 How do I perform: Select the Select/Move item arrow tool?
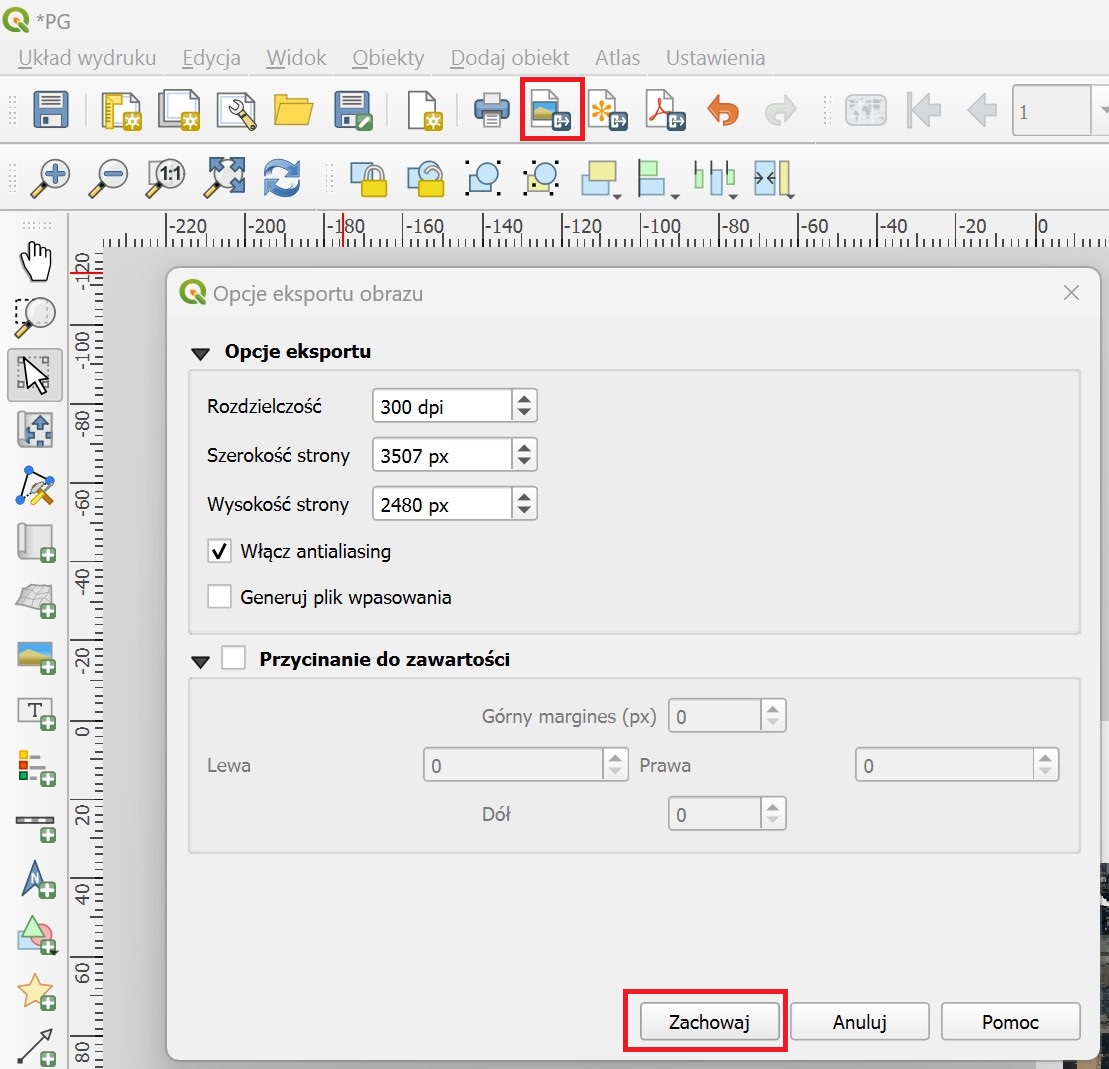coord(35,374)
